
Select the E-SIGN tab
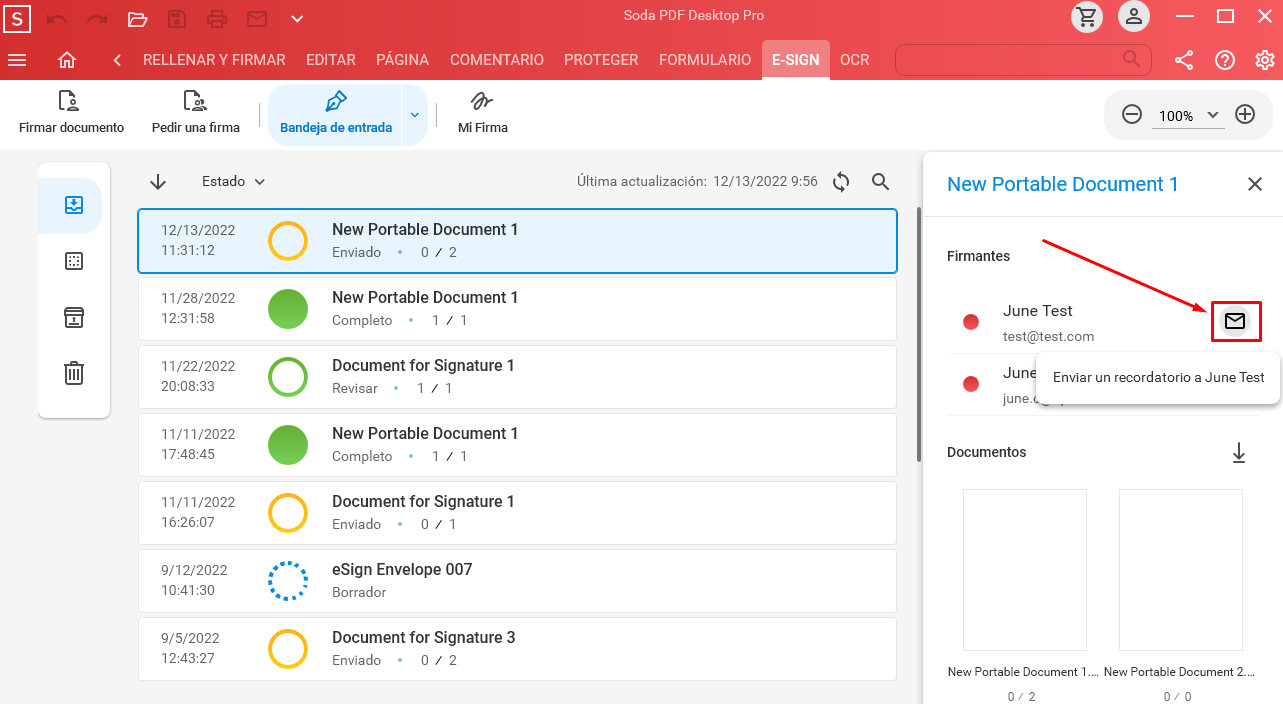click(796, 60)
